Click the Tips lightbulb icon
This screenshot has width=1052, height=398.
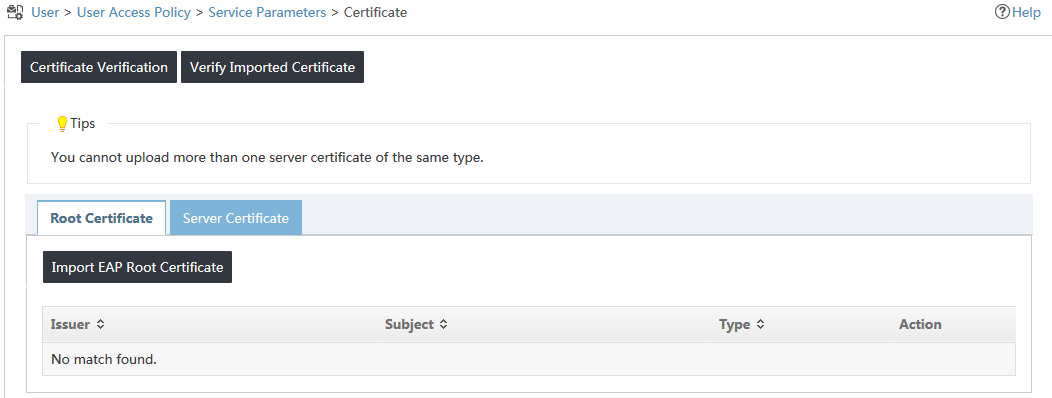click(62, 123)
